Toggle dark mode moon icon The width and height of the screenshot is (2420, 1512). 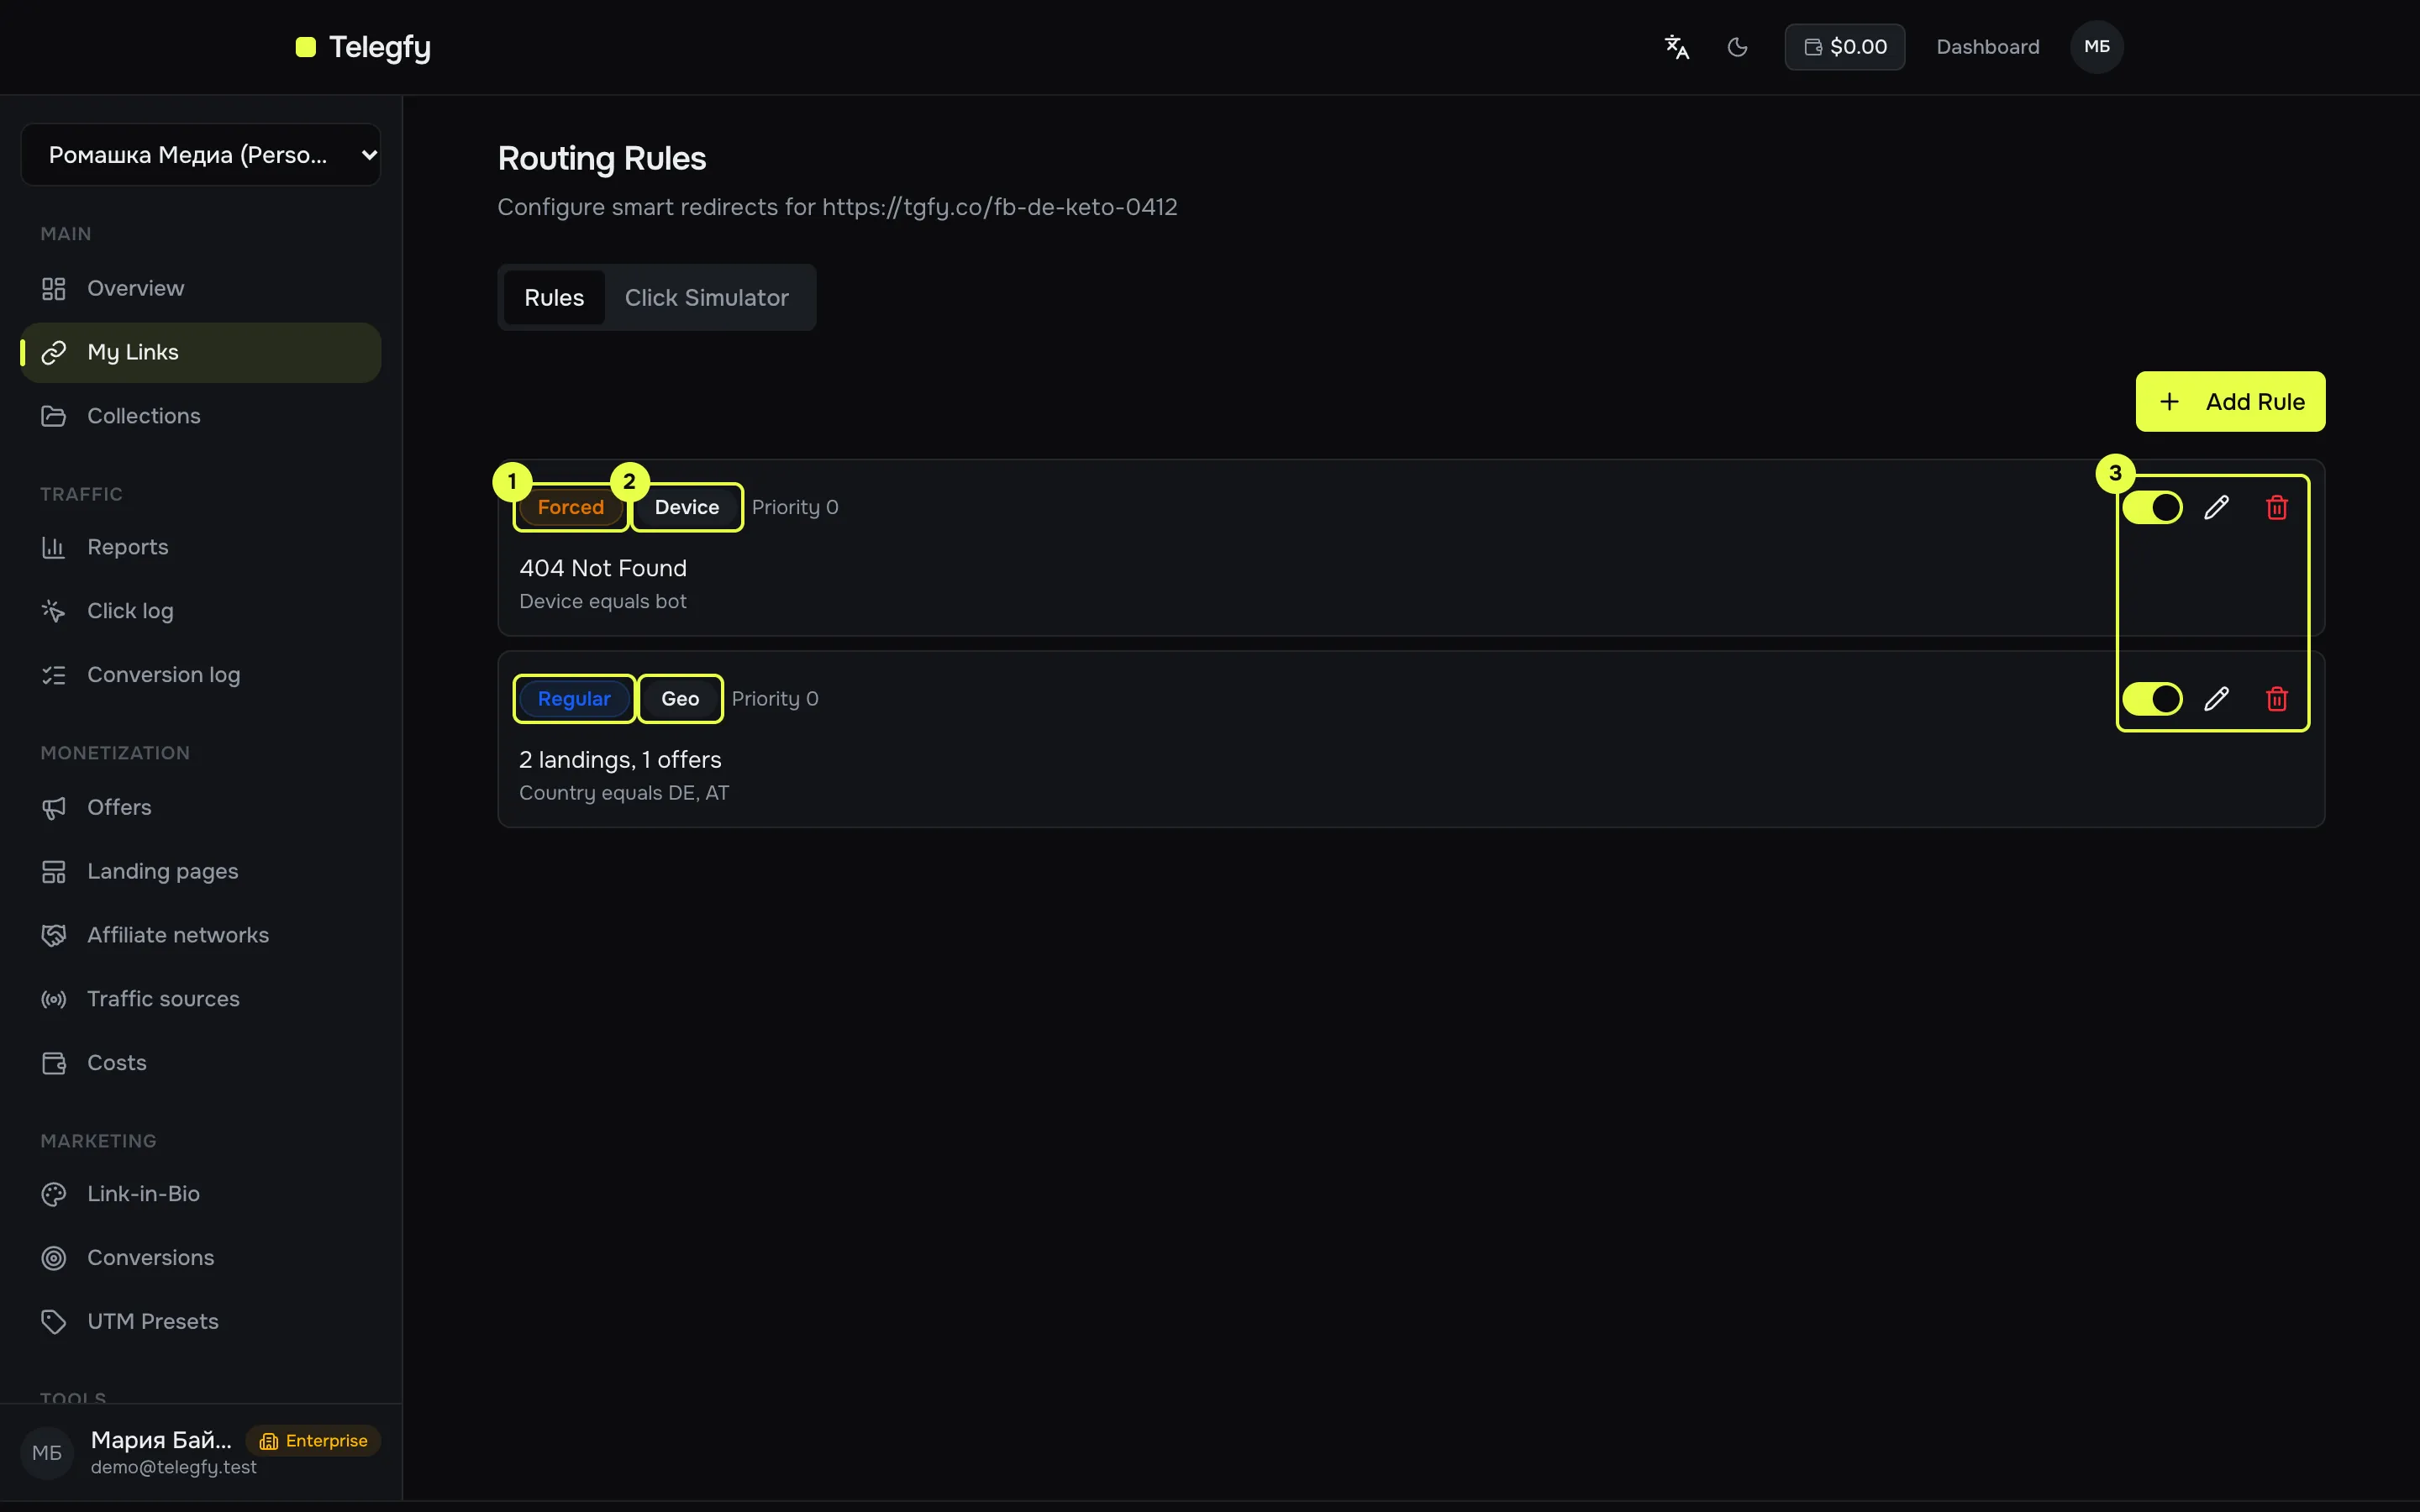click(x=1738, y=47)
